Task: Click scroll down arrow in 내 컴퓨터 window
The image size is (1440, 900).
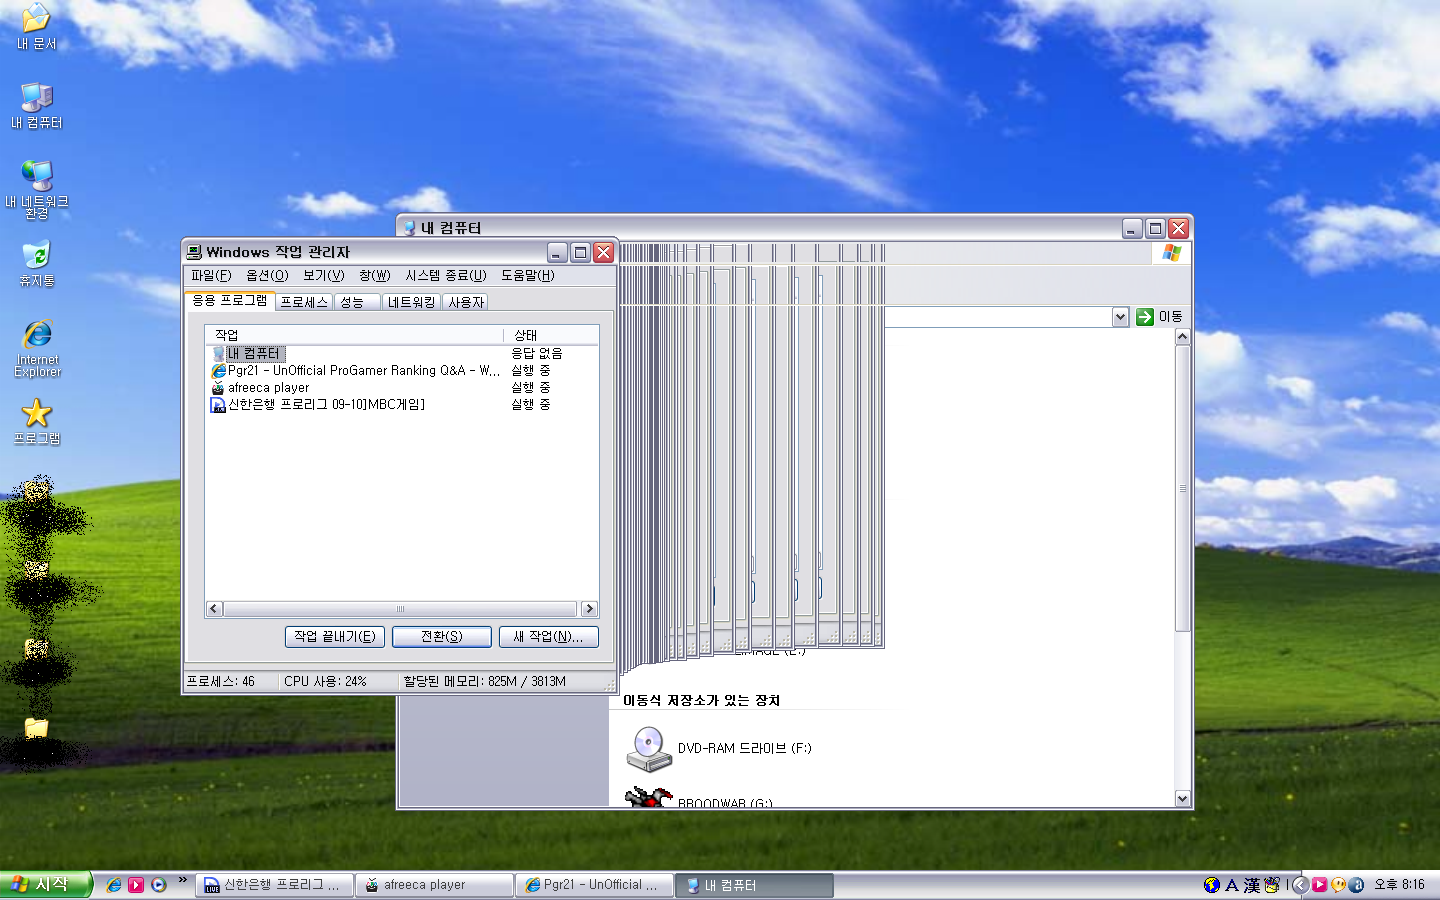Action: [x=1182, y=798]
